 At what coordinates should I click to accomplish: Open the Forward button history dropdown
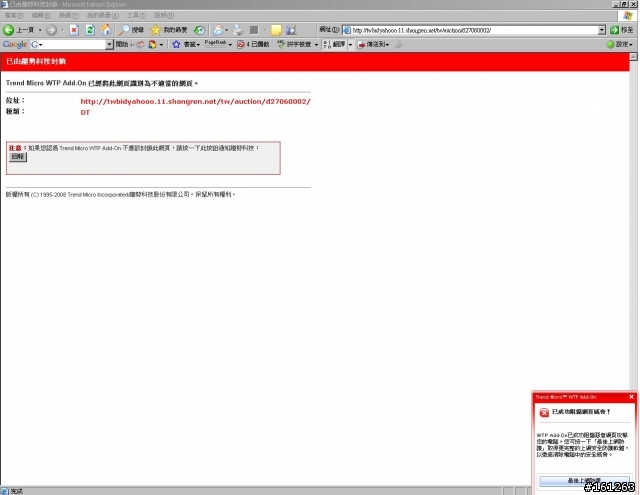62,30
